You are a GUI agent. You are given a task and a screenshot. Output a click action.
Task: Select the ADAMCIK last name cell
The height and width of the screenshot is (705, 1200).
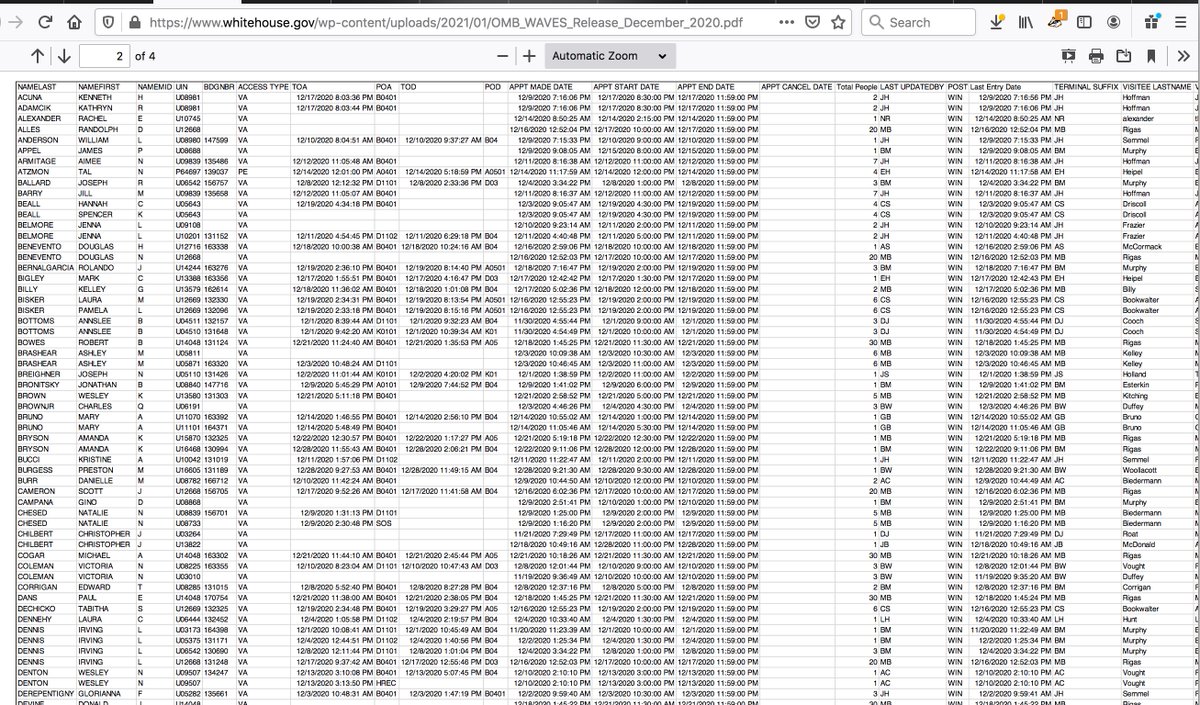[36, 108]
